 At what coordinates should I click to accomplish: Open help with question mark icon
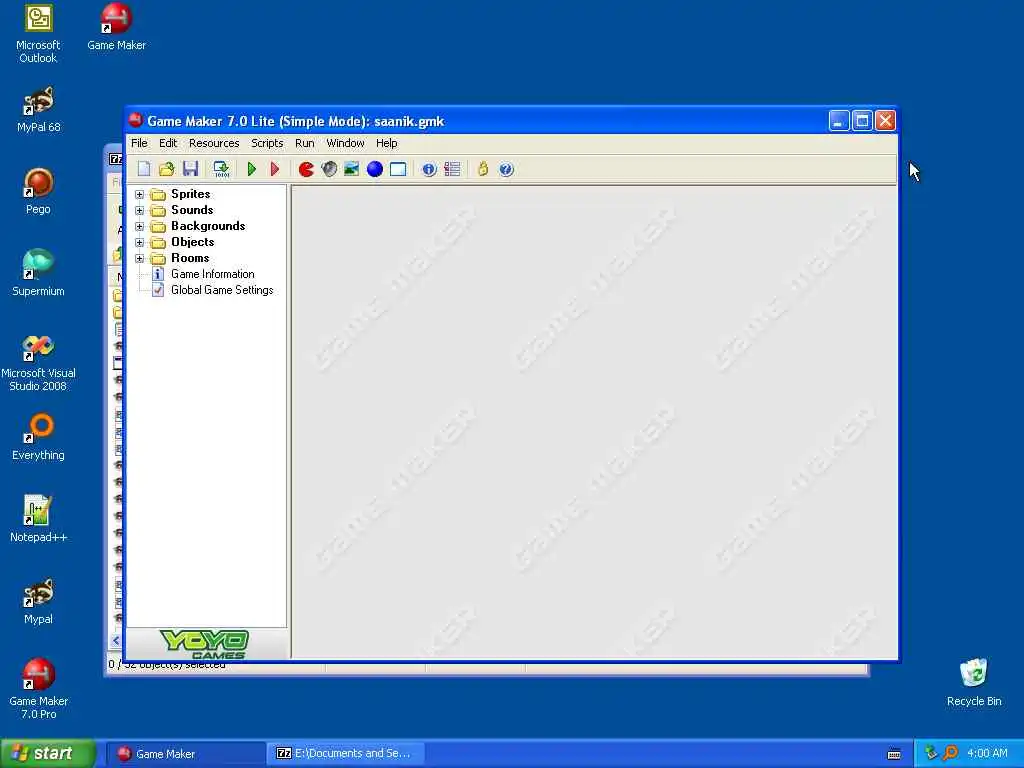click(506, 169)
